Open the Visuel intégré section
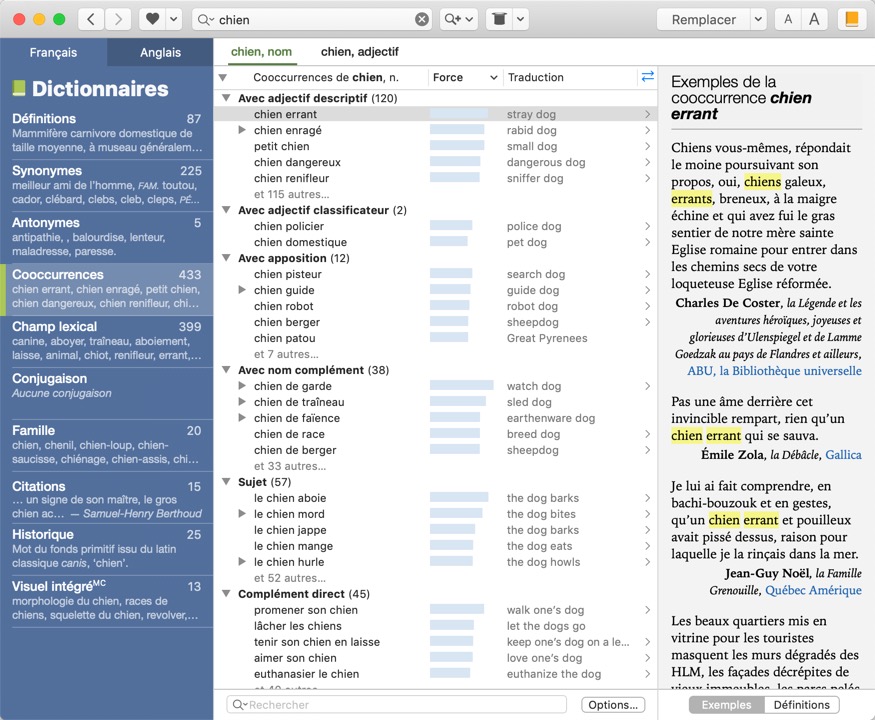 coord(107,601)
